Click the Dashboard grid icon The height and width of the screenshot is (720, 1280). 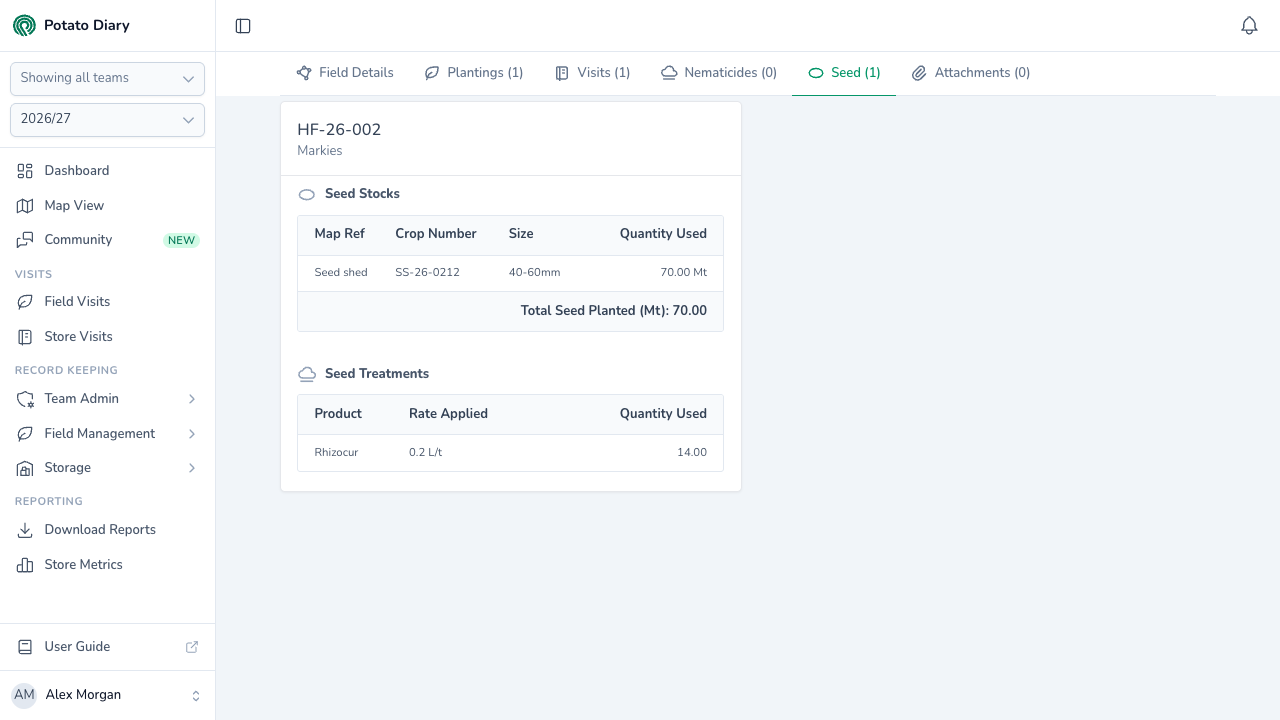tap(25, 171)
